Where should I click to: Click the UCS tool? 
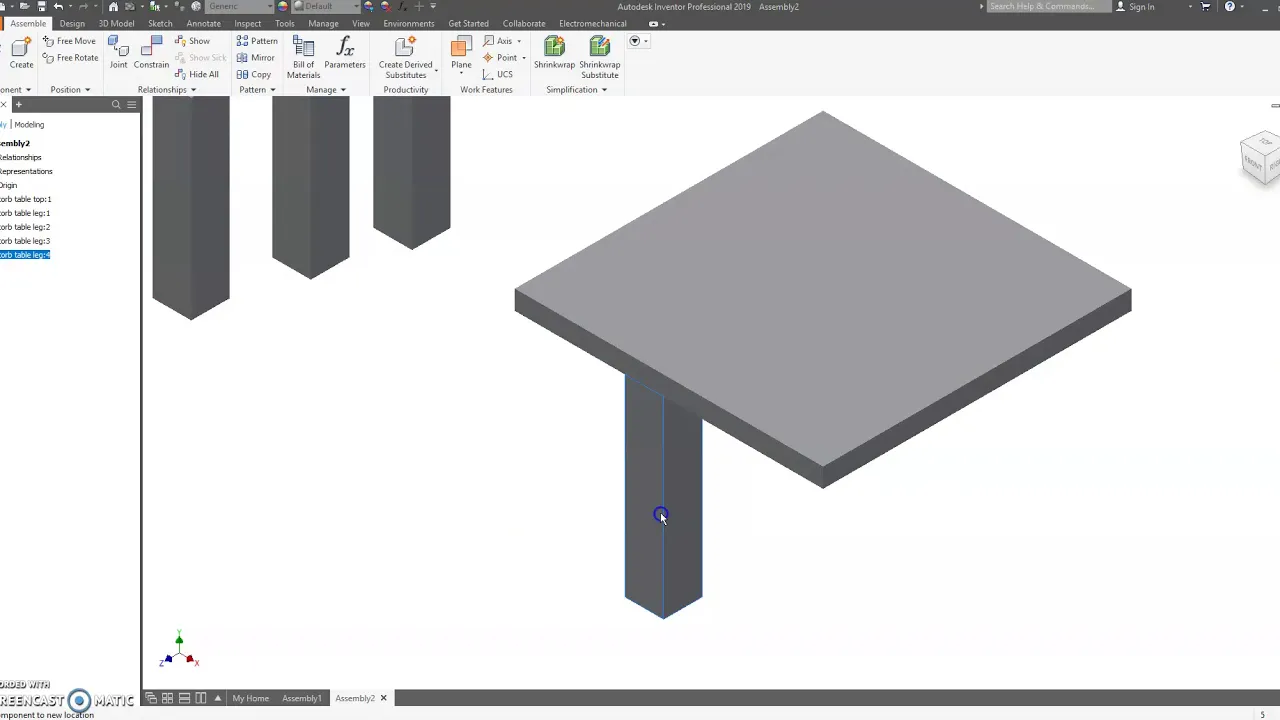(x=498, y=74)
